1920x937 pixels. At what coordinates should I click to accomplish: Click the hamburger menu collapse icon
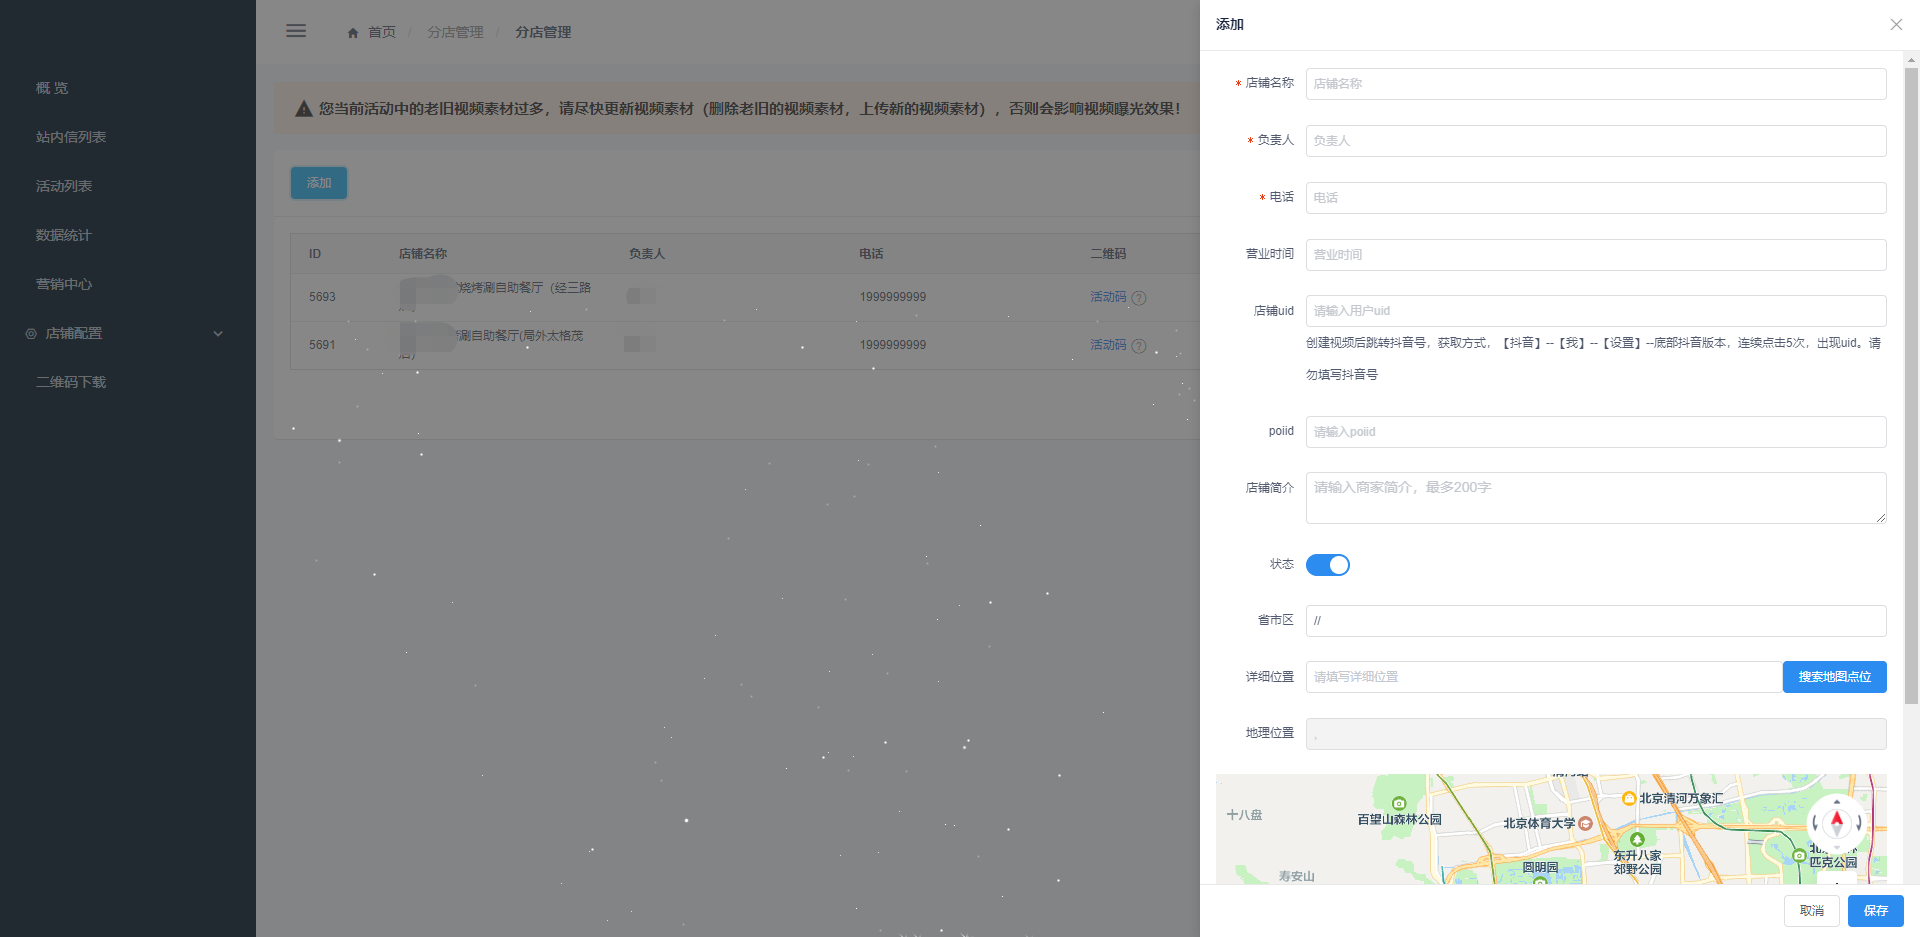tap(296, 31)
